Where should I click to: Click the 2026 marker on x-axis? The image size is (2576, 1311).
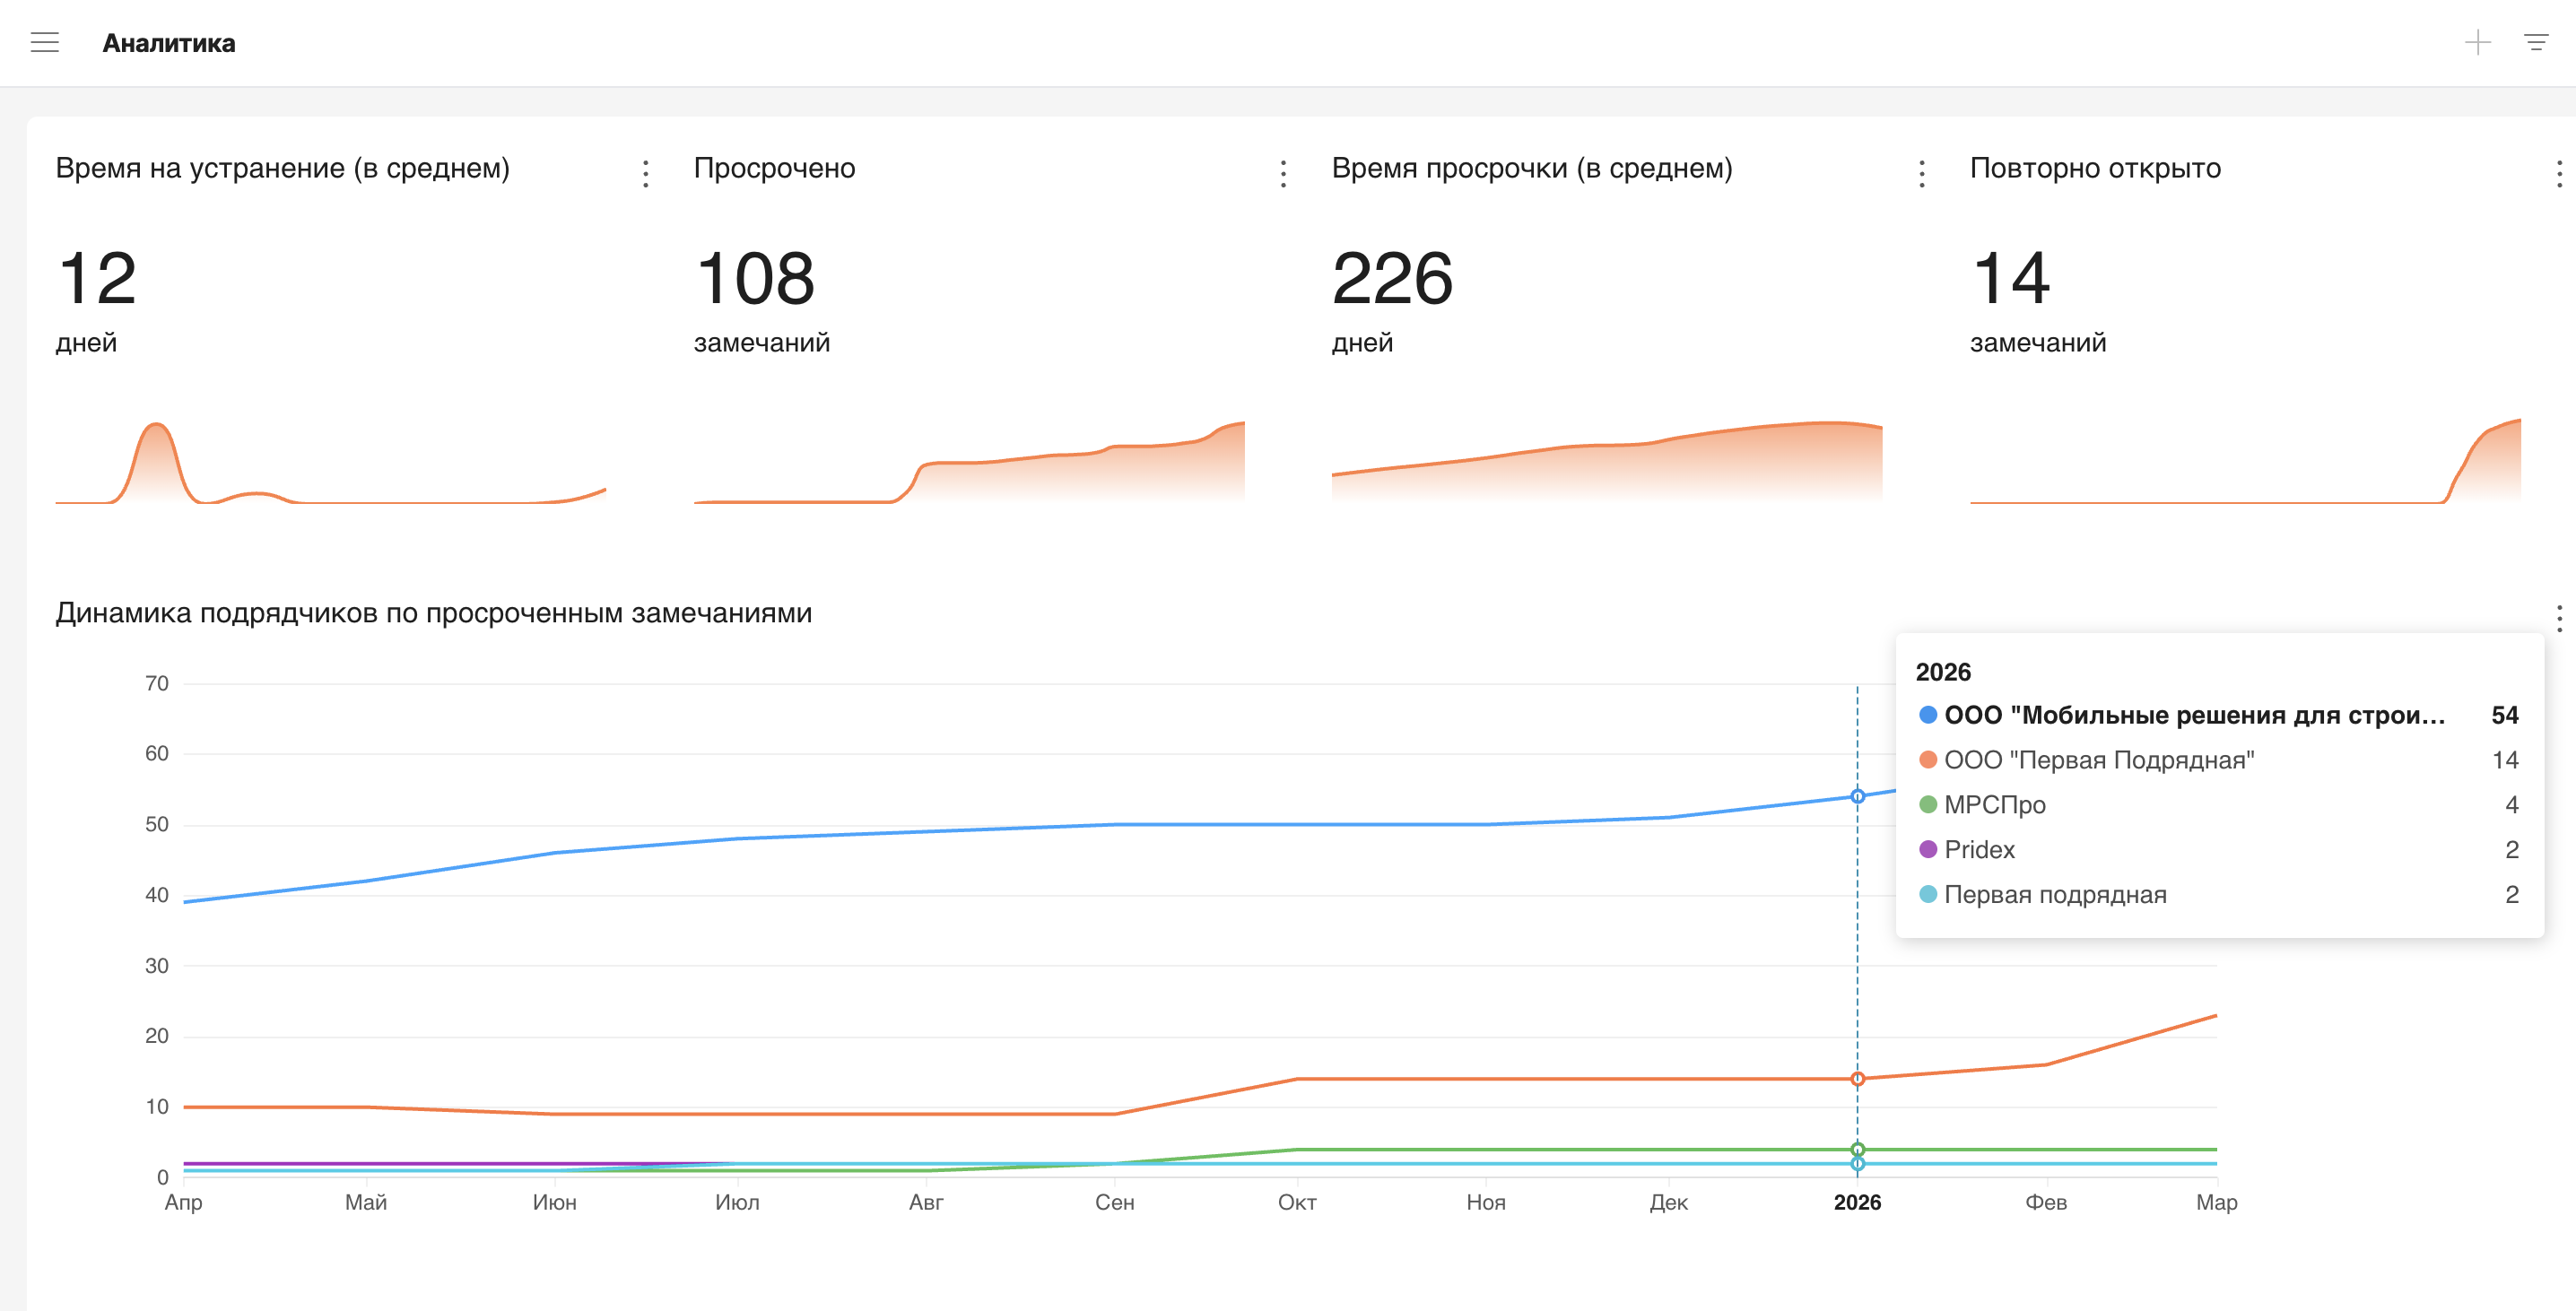click(1856, 1202)
